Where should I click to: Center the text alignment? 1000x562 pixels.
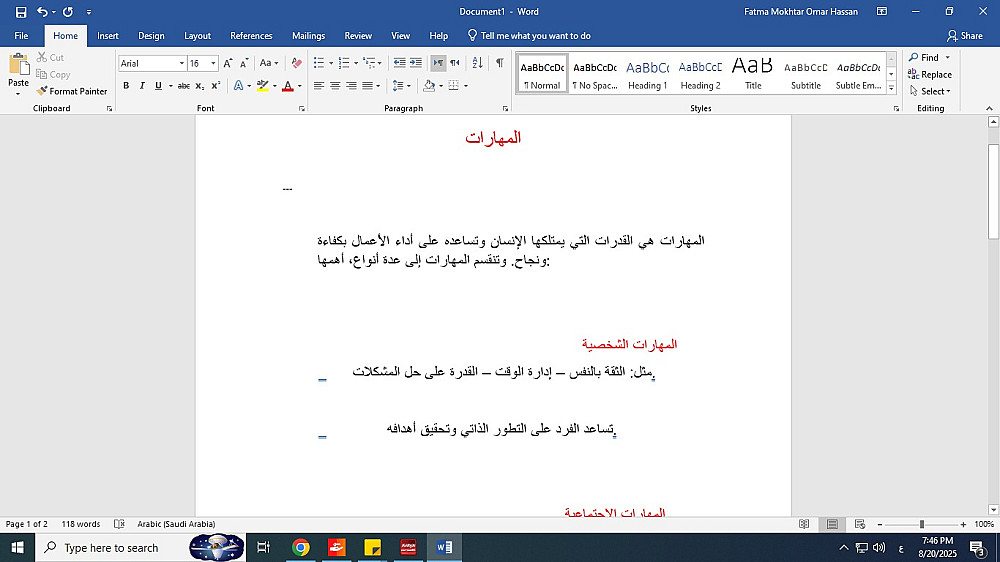pyautogui.click(x=335, y=85)
